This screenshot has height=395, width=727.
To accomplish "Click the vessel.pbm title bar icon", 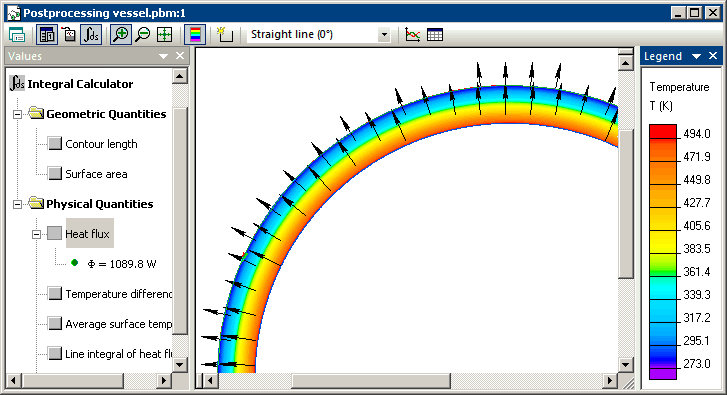I will 14,13.
